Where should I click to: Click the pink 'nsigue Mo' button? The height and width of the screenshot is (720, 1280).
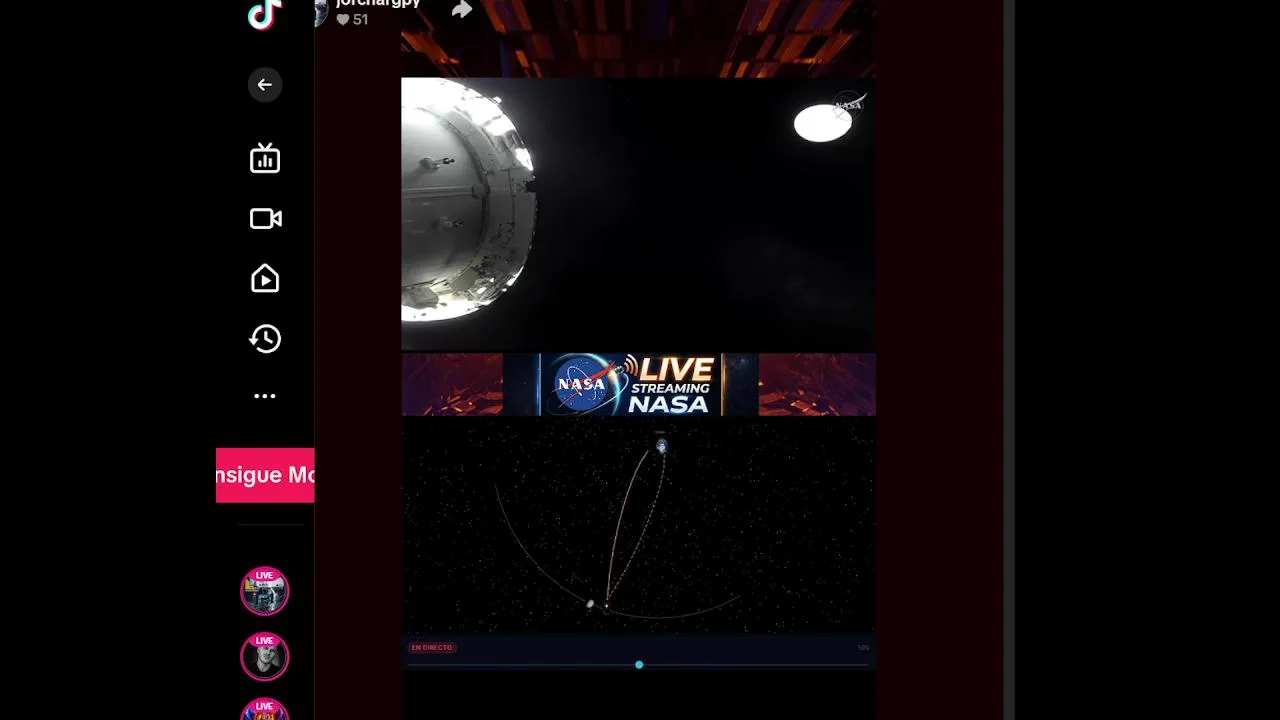click(x=265, y=475)
